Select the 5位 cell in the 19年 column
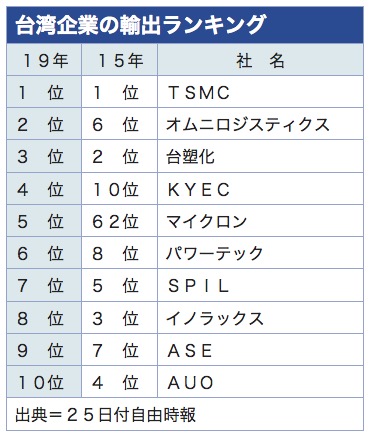Viewport: 370px width, 437px height. [44, 221]
